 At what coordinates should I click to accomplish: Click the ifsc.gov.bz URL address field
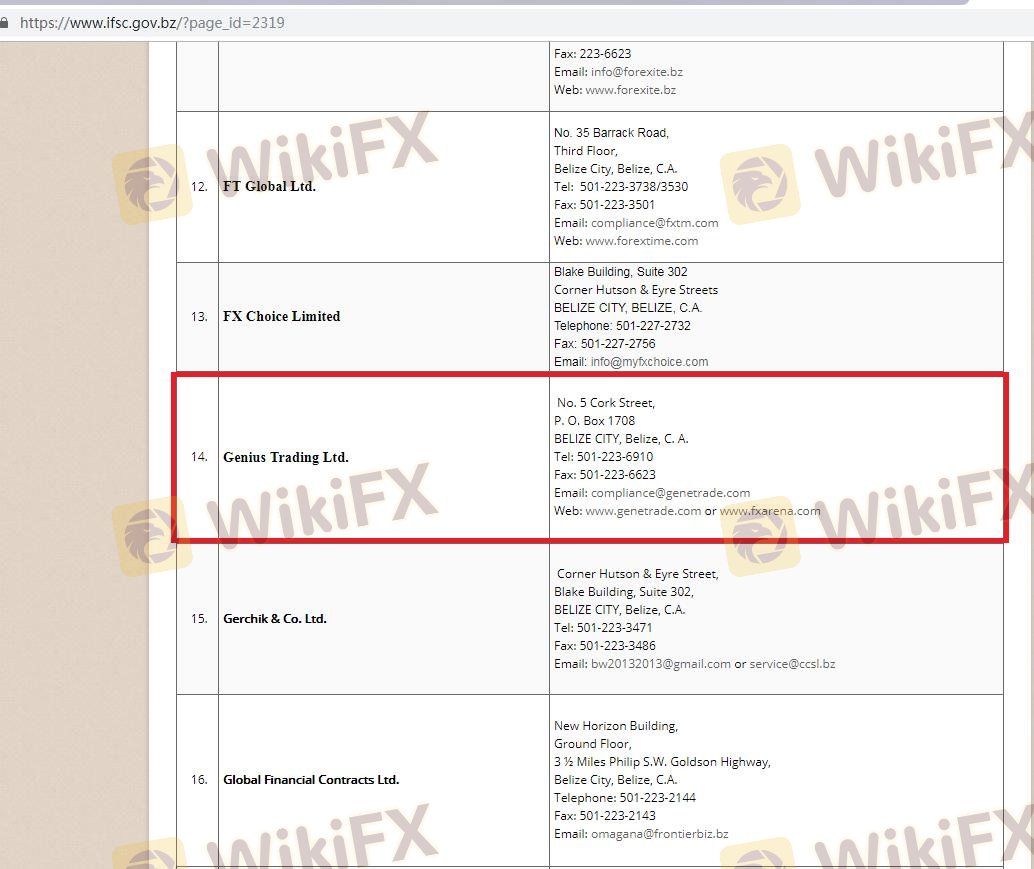(152, 22)
